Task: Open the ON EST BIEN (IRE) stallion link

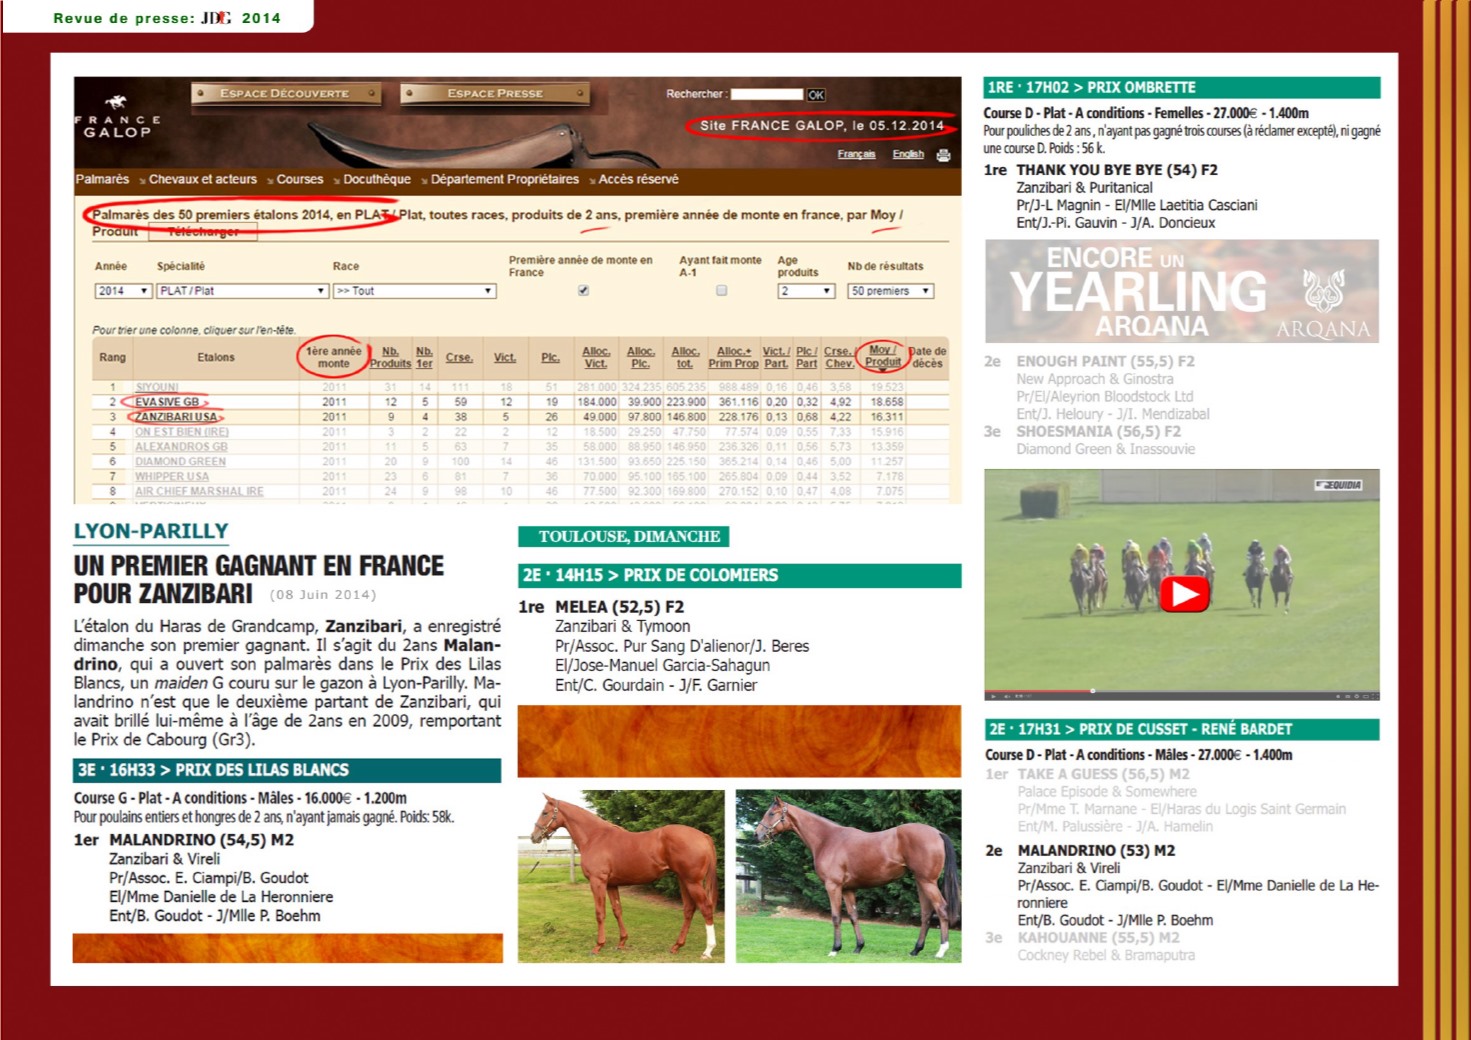Action: (182, 432)
